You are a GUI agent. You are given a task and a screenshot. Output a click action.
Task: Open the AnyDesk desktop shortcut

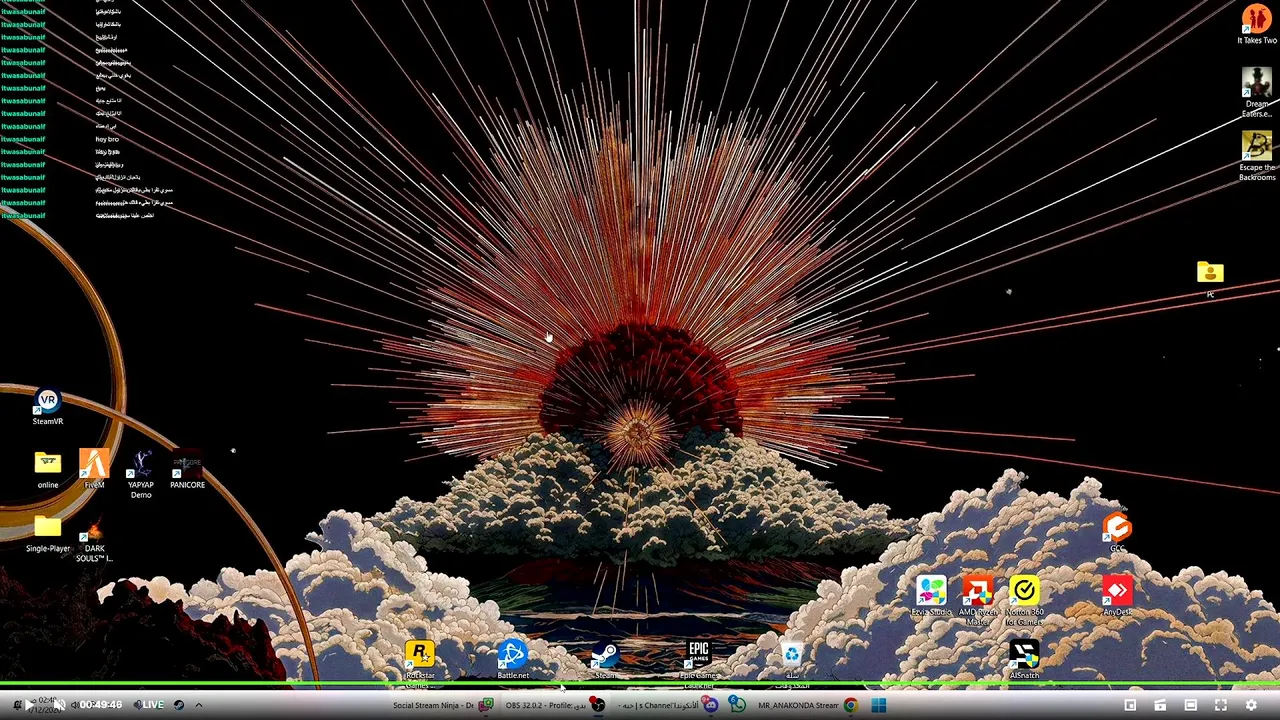(1117, 596)
